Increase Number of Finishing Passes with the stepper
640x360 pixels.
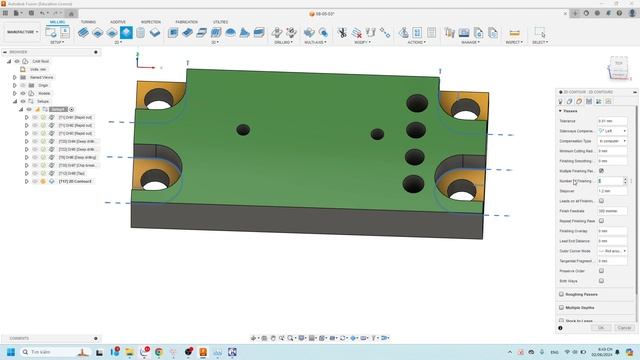point(625,179)
